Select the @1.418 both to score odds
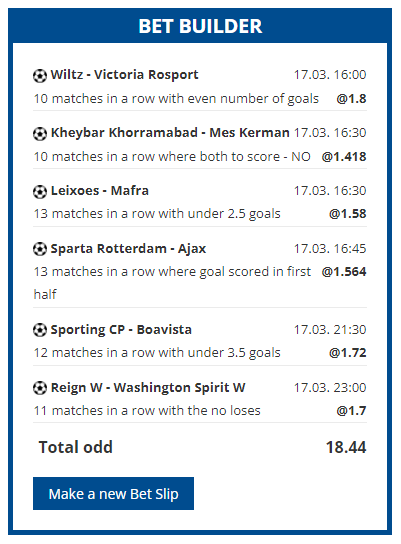Screen dimensions: 401x544 [x=344, y=156]
